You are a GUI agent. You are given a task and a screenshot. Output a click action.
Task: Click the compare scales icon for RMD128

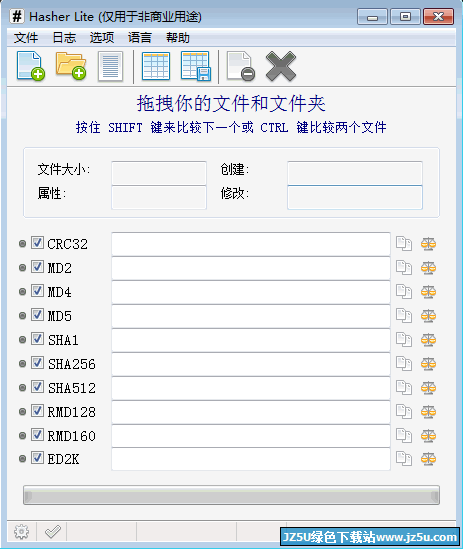428,412
